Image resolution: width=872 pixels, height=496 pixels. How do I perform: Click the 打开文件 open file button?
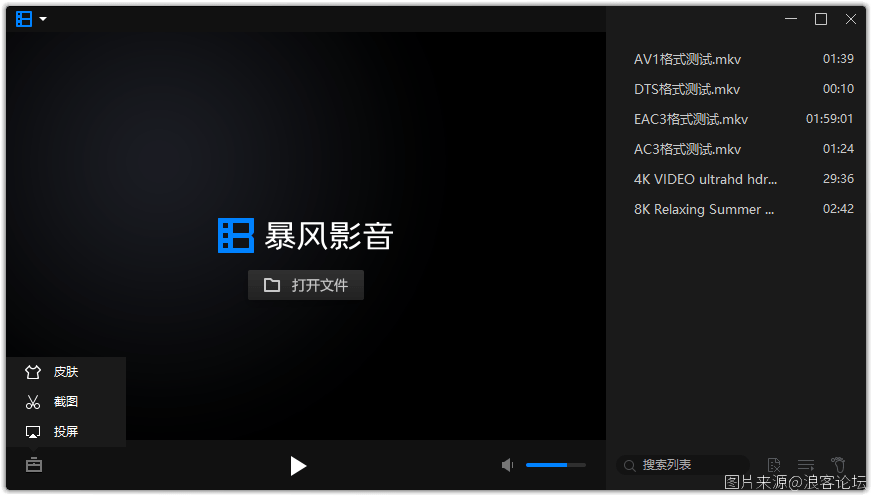pos(306,285)
